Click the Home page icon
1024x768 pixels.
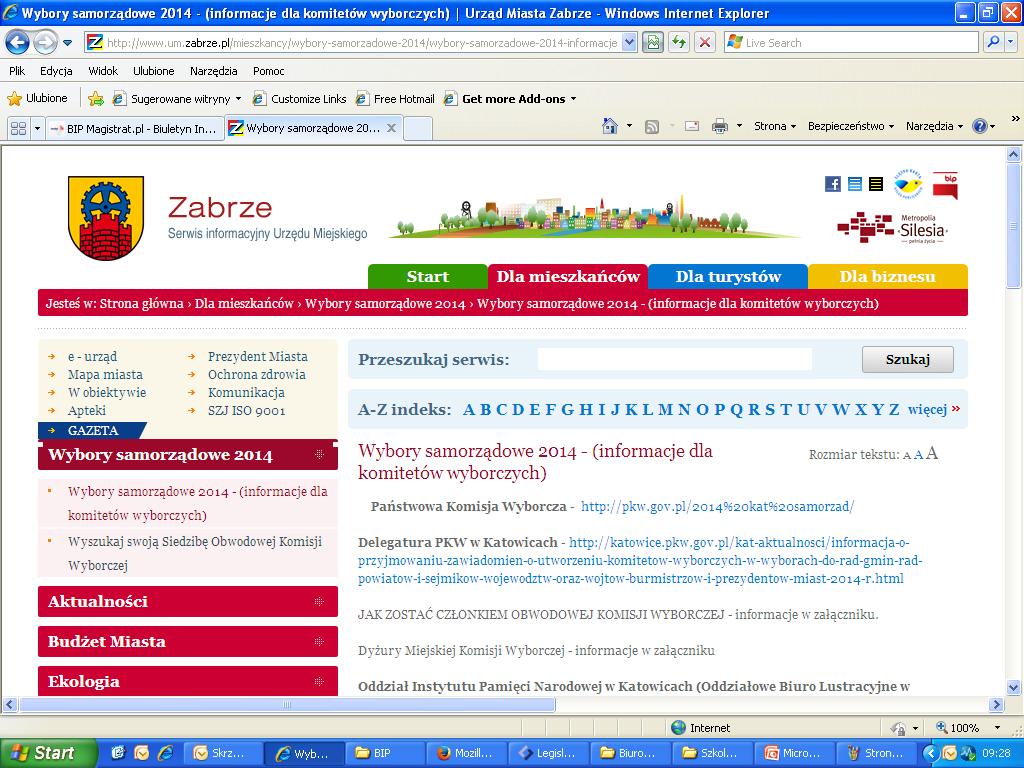point(609,126)
